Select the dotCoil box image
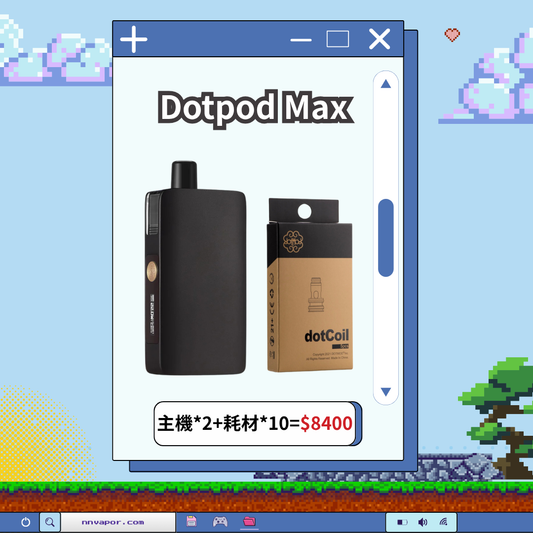 click(x=310, y=285)
